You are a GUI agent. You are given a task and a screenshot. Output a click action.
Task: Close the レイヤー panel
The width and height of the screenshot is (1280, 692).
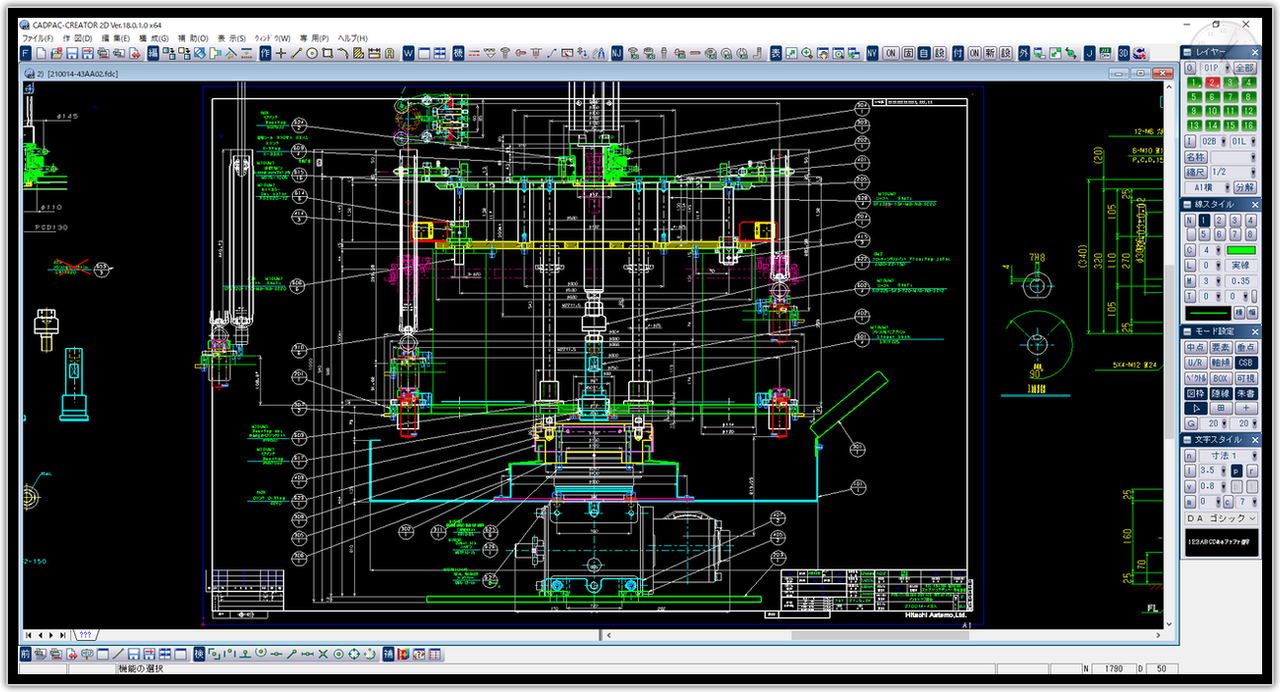pos(1255,52)
